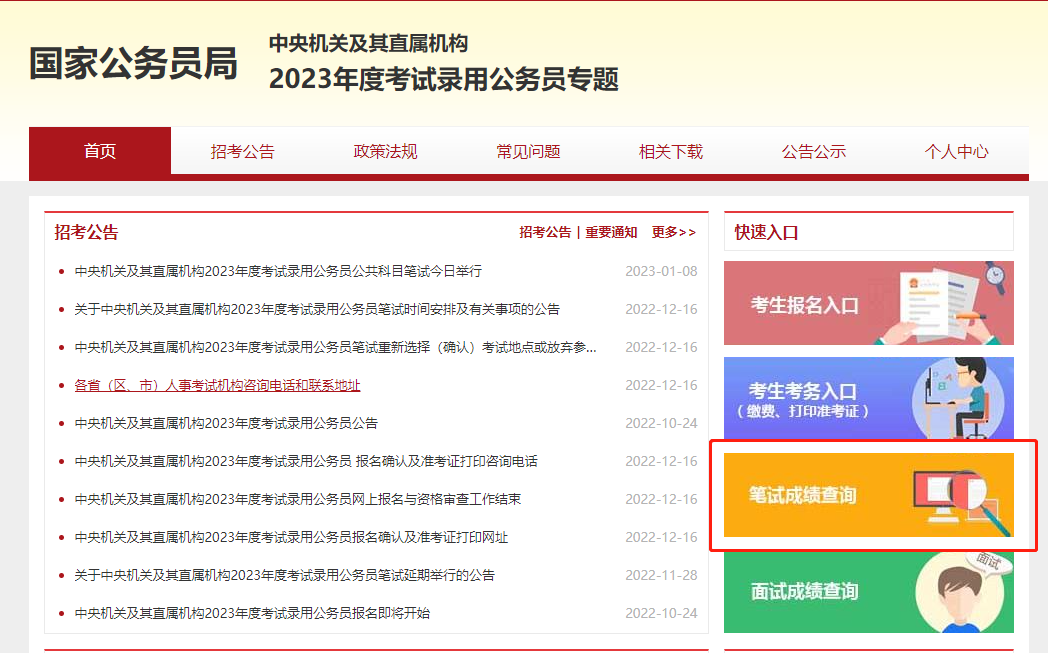Viewport: 1048px width, 653px height.
Task: Open the 考生考务入口 banner
Action: (x=868, y=399)
